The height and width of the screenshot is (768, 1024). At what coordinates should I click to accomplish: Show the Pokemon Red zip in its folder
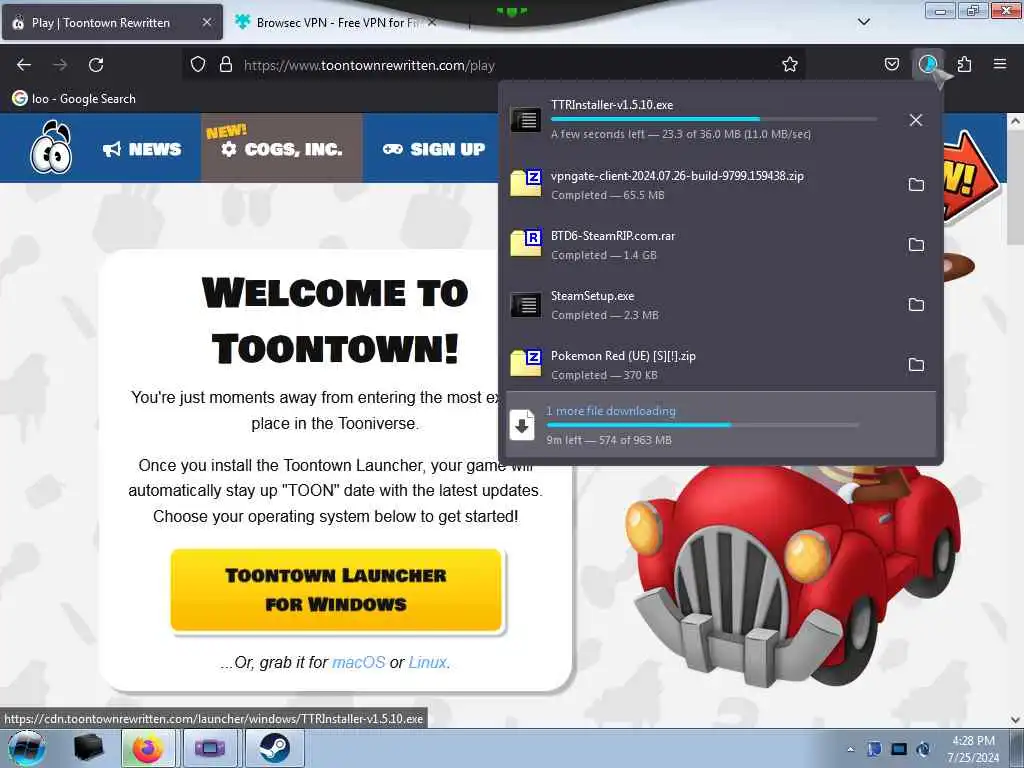click(916, 365)
